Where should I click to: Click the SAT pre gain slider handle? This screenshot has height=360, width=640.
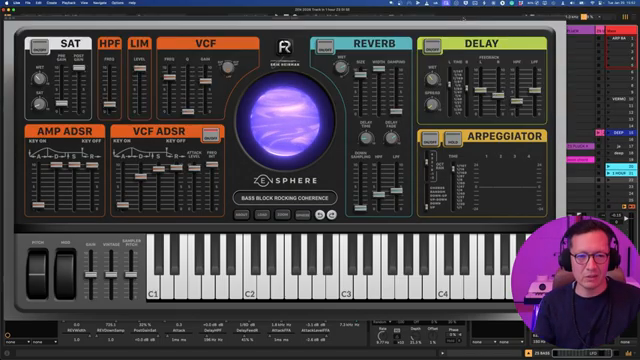(x=62, y=103)
